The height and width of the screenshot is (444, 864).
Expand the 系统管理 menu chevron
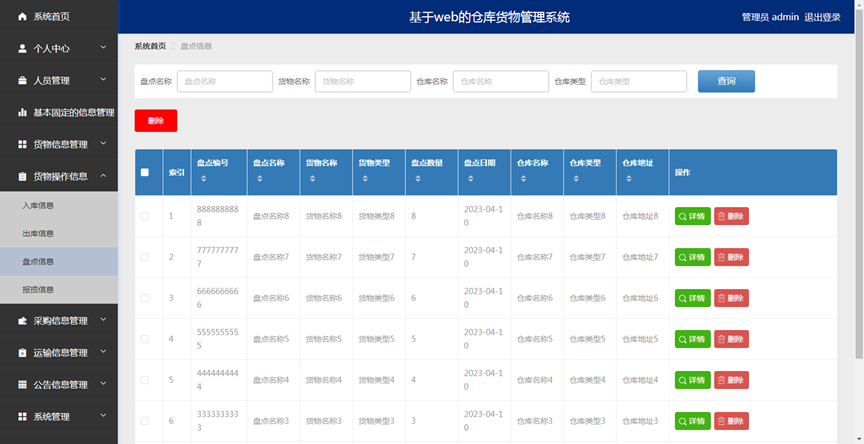point(103,416)
